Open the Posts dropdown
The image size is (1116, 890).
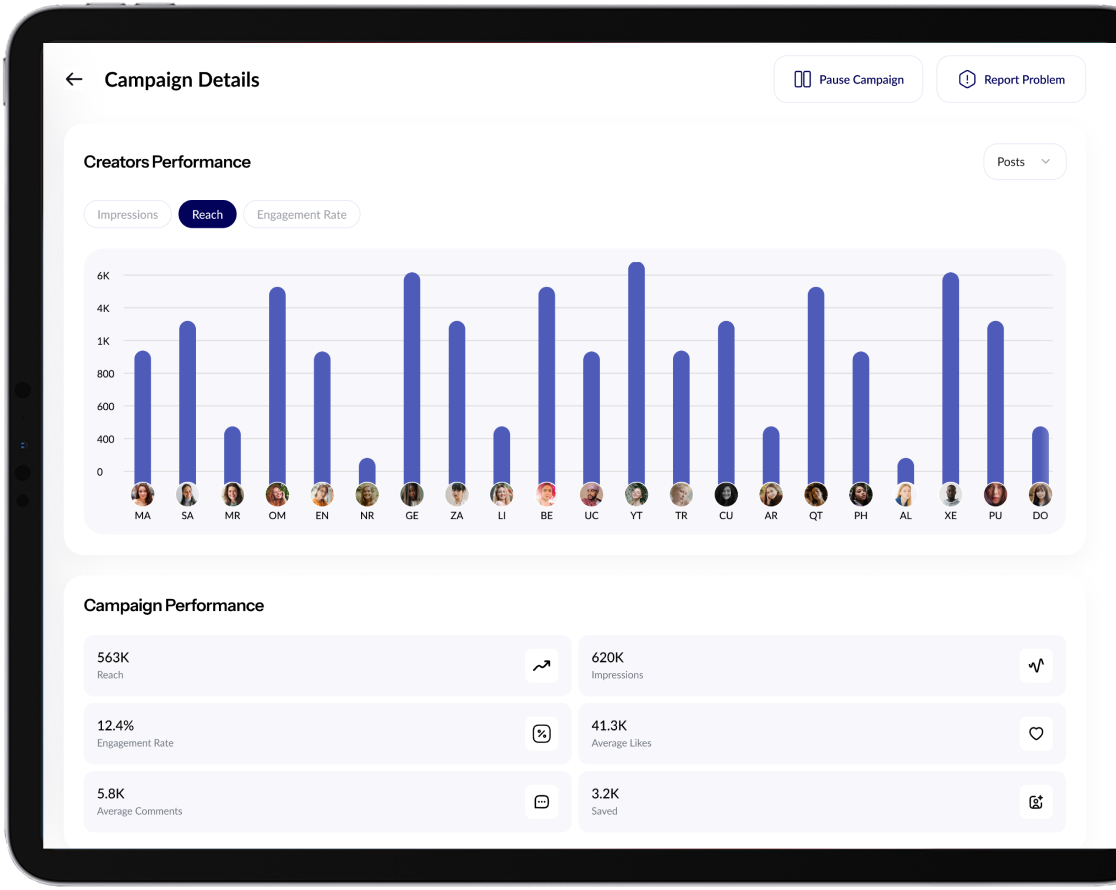point(1024,162)
